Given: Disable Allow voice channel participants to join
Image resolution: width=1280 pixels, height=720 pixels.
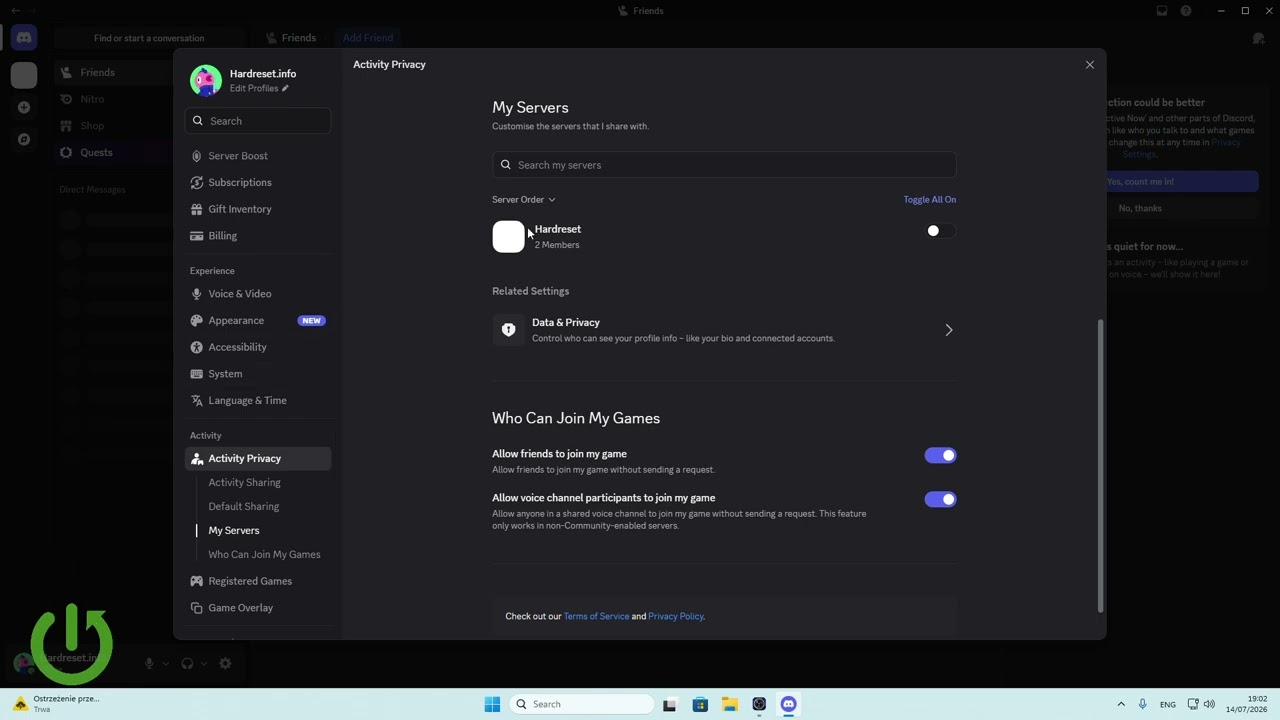Looking at the screenshot, I should click(x=940, y=499).
